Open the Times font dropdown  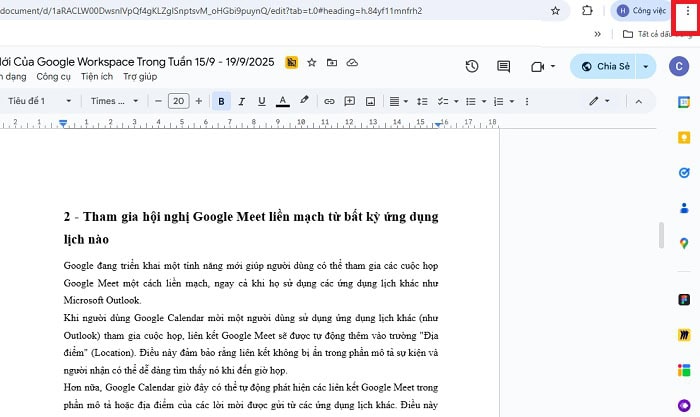click(115, 101)
